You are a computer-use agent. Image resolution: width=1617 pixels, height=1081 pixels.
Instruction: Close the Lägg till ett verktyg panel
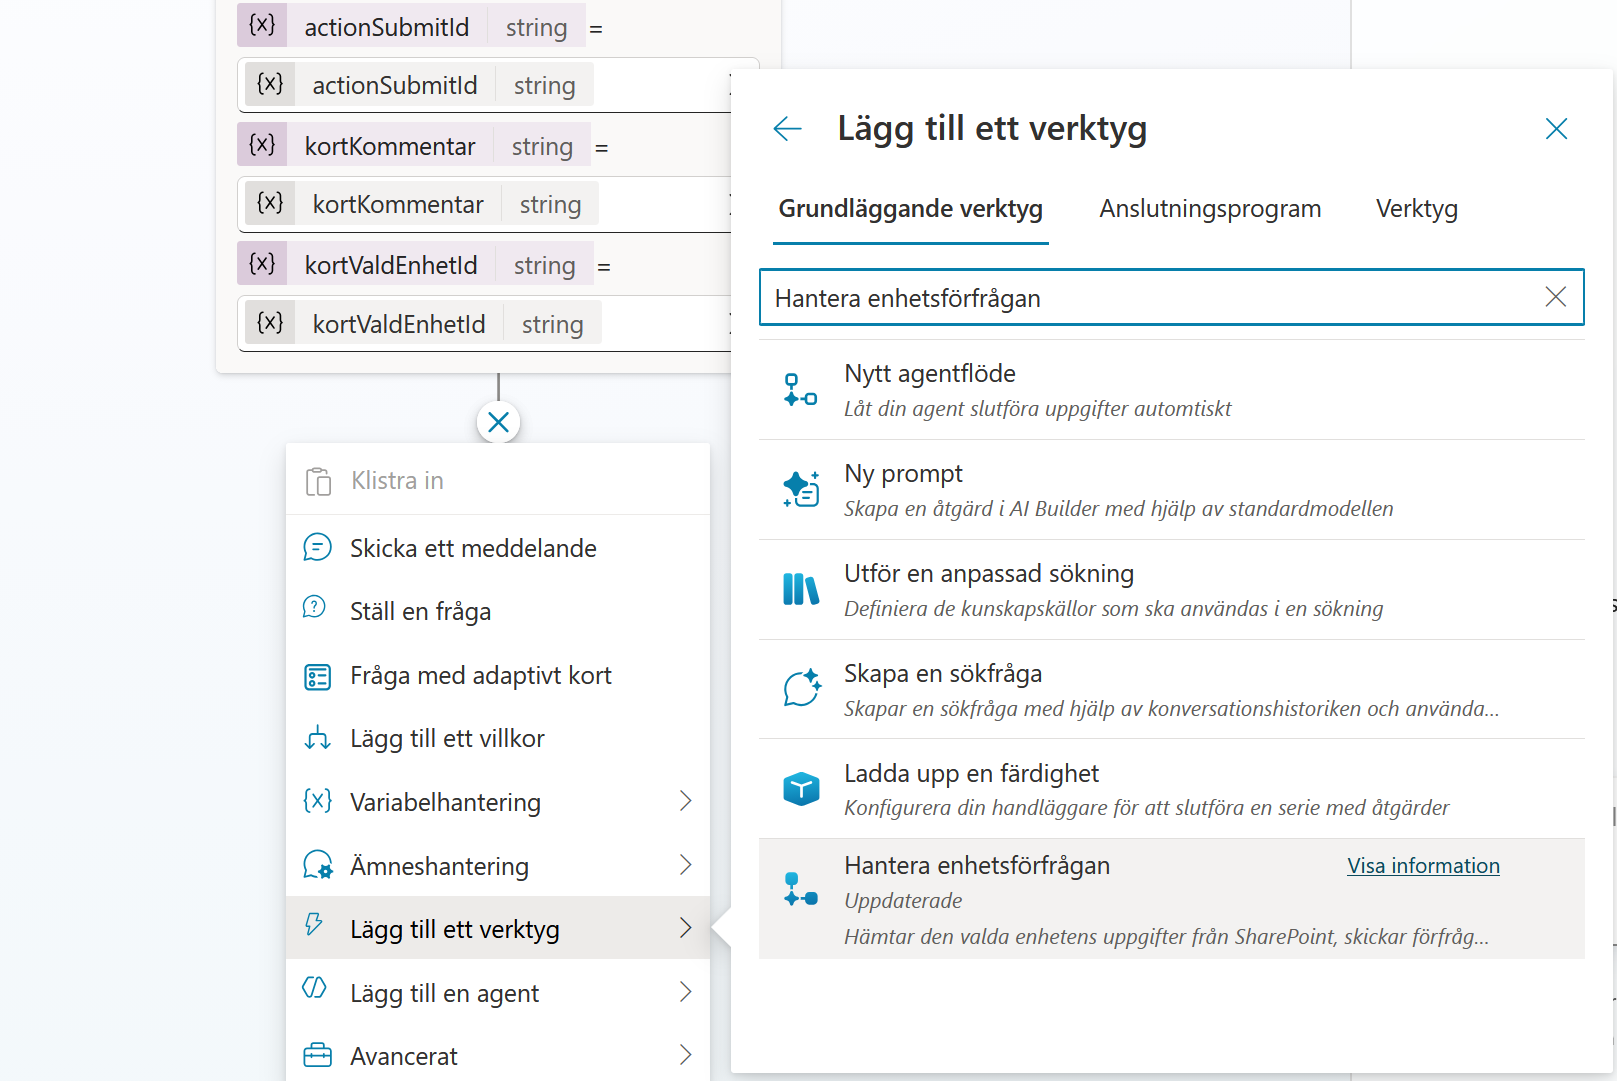[1556, 129]
